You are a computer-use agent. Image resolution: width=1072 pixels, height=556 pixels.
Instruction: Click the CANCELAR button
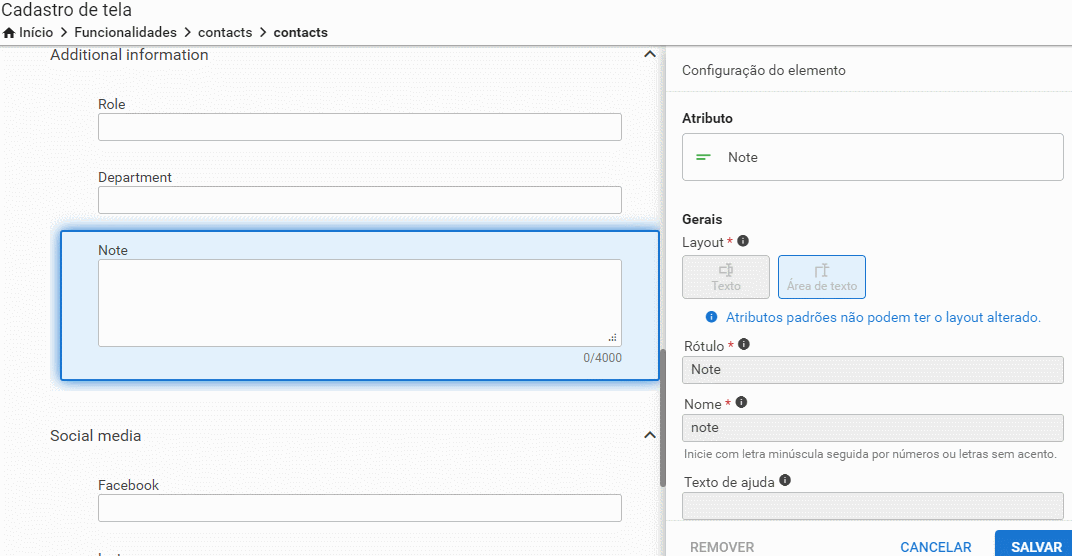coord(935,546)
